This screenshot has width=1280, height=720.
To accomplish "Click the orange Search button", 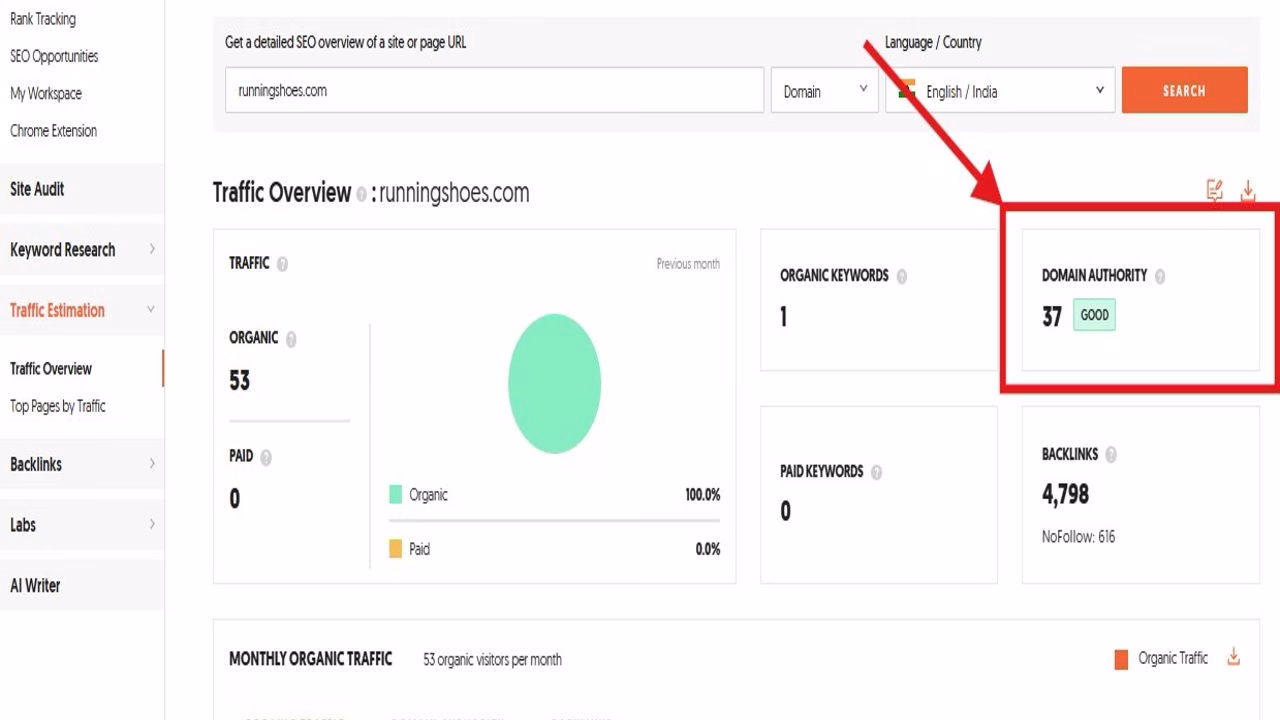I will pyautogui.click(x=1184, y=90).
